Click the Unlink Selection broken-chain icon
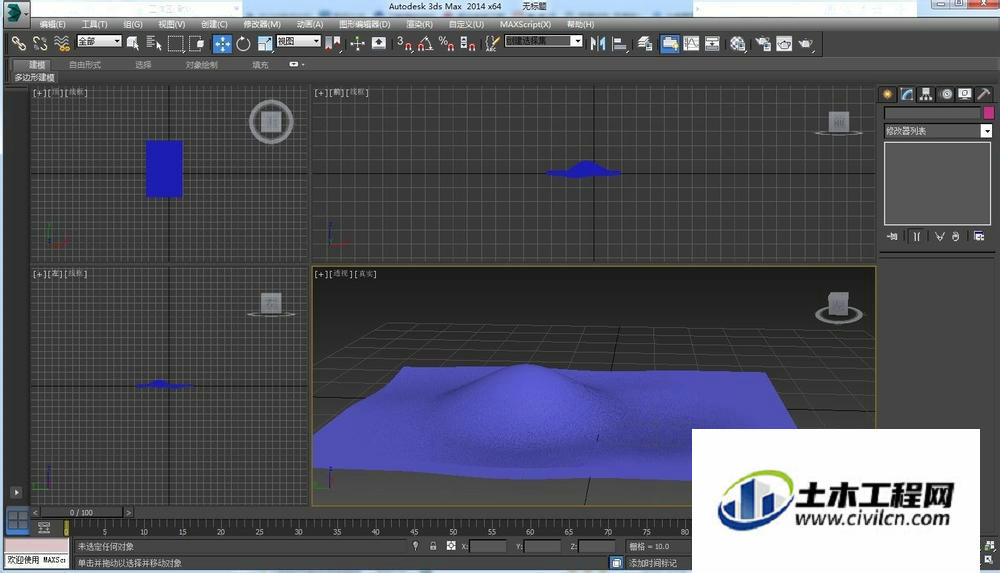This screenshot has height=573, width=1000. click(x=40, y=43)
